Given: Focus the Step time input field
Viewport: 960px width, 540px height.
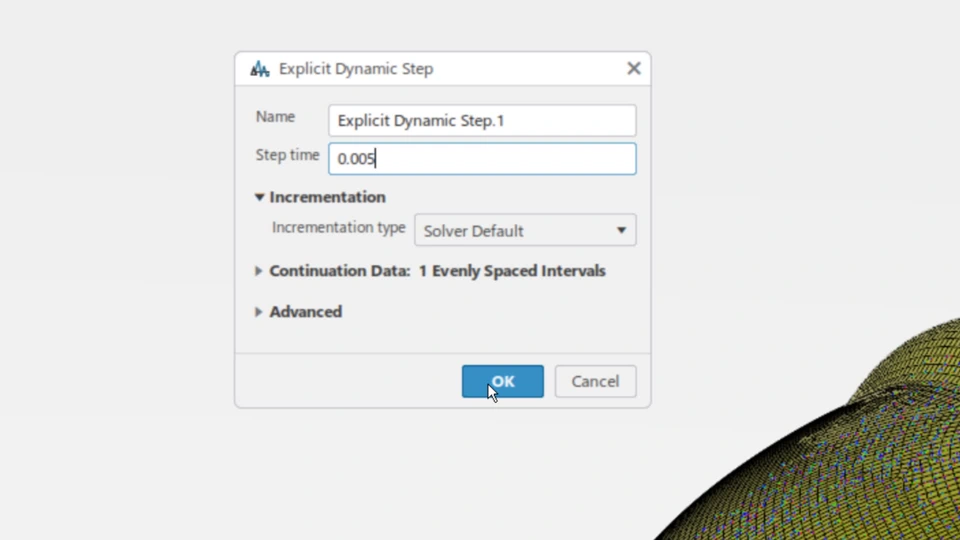Looking at the screenshot, I should coord(482,159).
